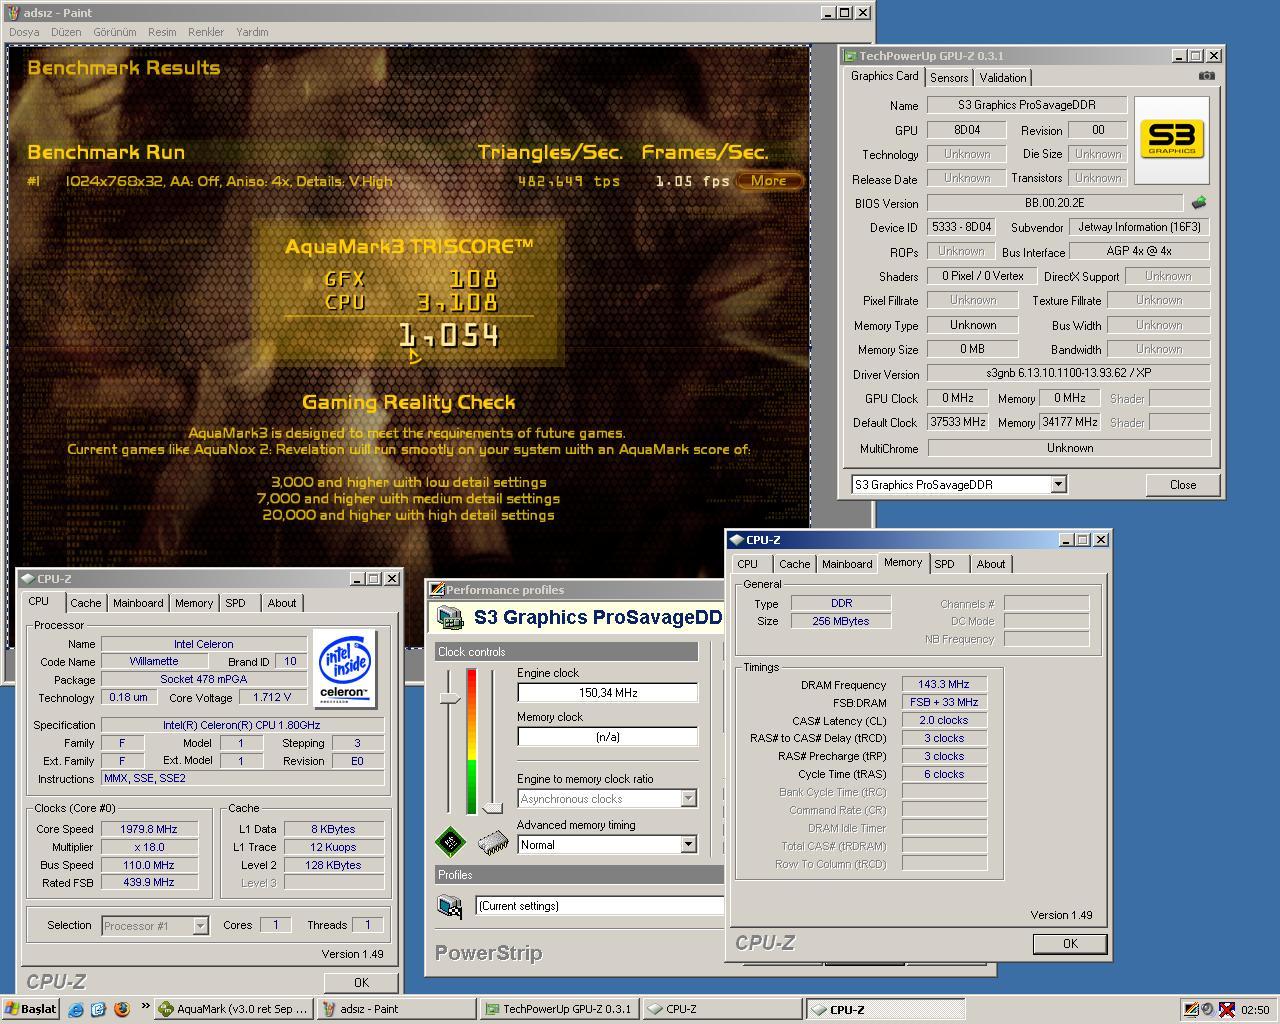Open Processor selection dropdown in CPU-Z
This screenshot has width=1280, height=1024.
(x=200, y=926)
